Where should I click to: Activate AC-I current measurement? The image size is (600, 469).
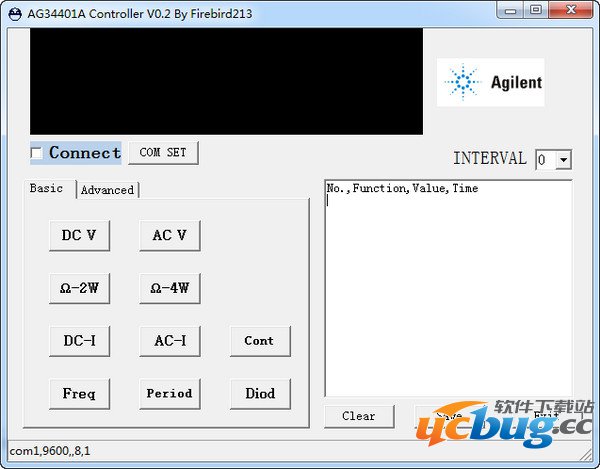[x=170, y=341]
